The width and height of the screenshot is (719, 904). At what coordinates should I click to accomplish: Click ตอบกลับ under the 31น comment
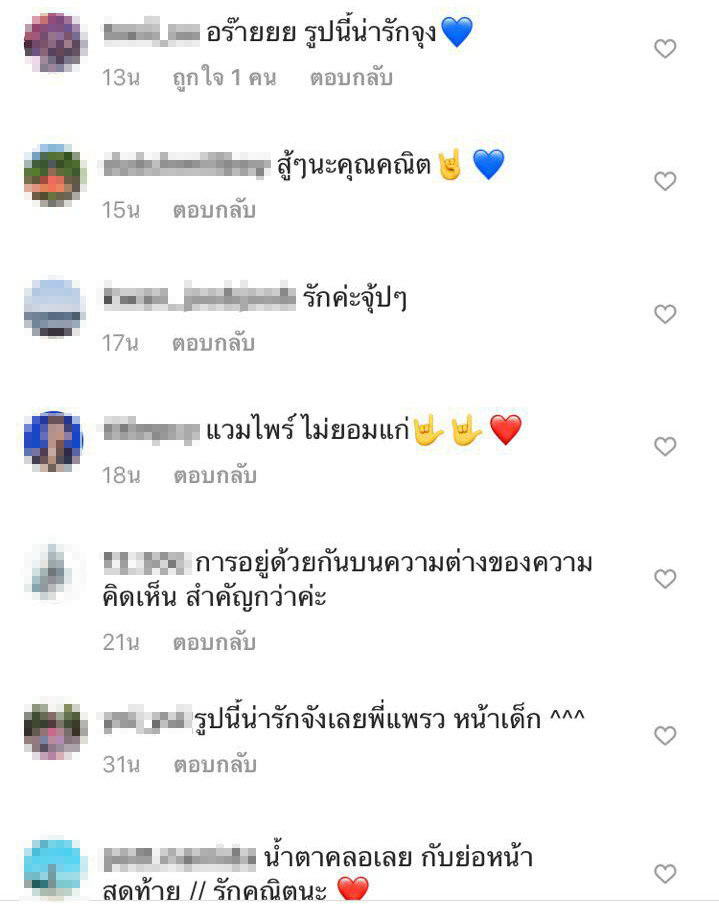click(x=215, y=764)
